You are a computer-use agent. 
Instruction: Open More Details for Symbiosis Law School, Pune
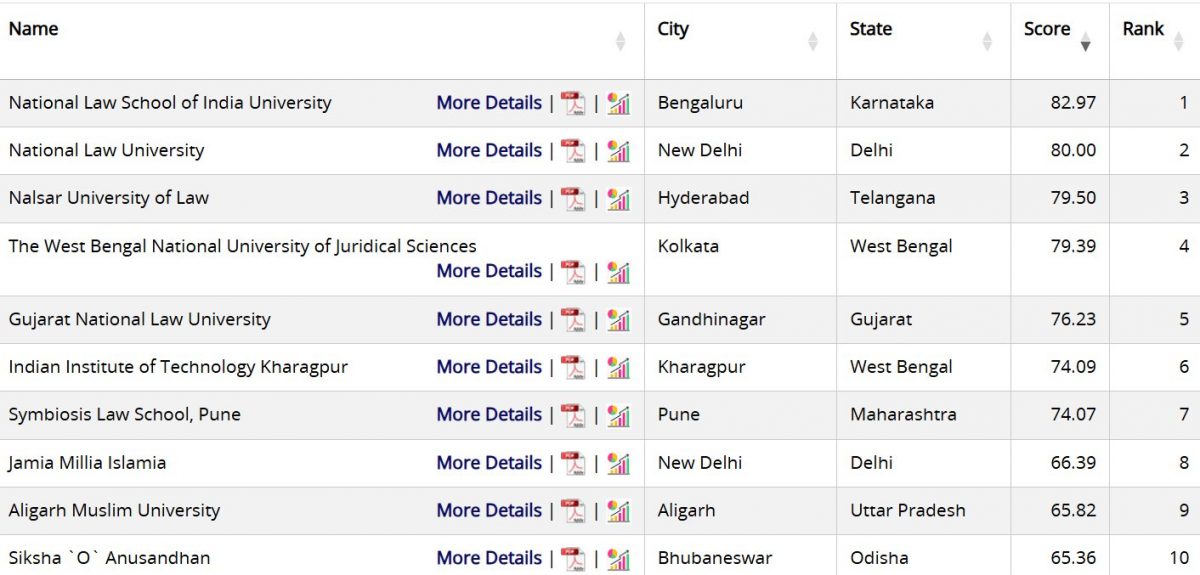click(x=489, y=414)
